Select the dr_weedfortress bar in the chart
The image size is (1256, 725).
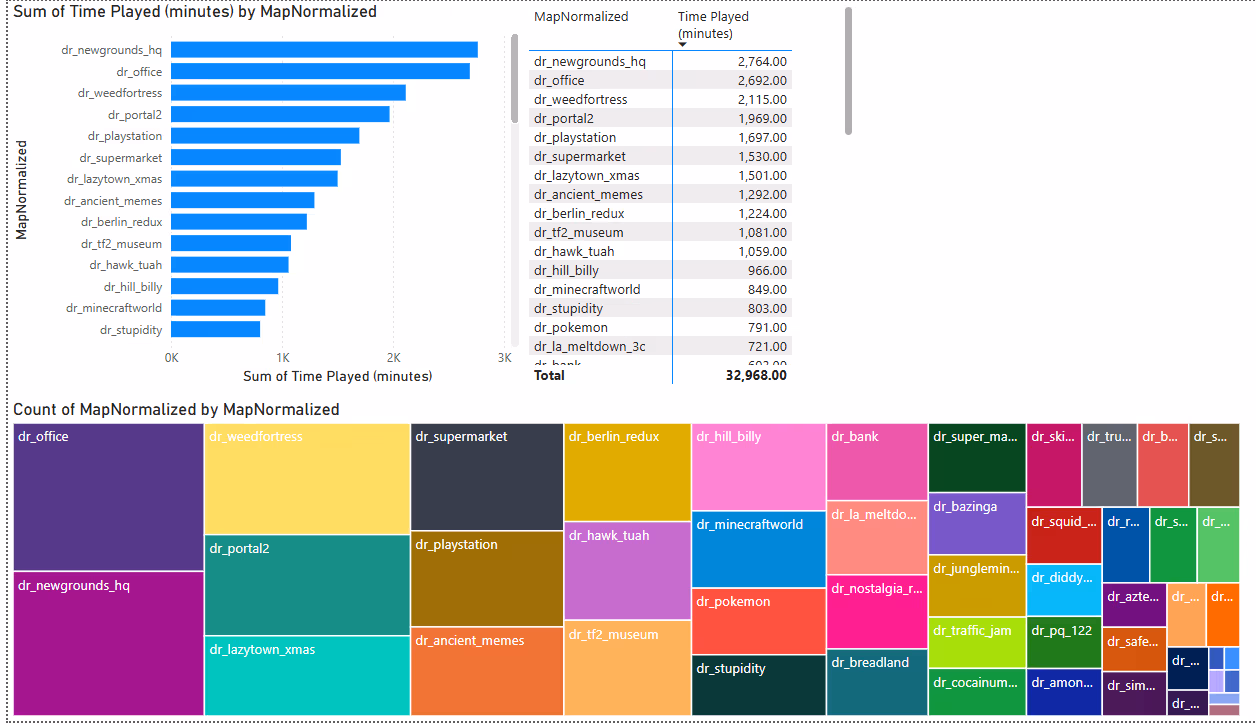coord(289,93)
